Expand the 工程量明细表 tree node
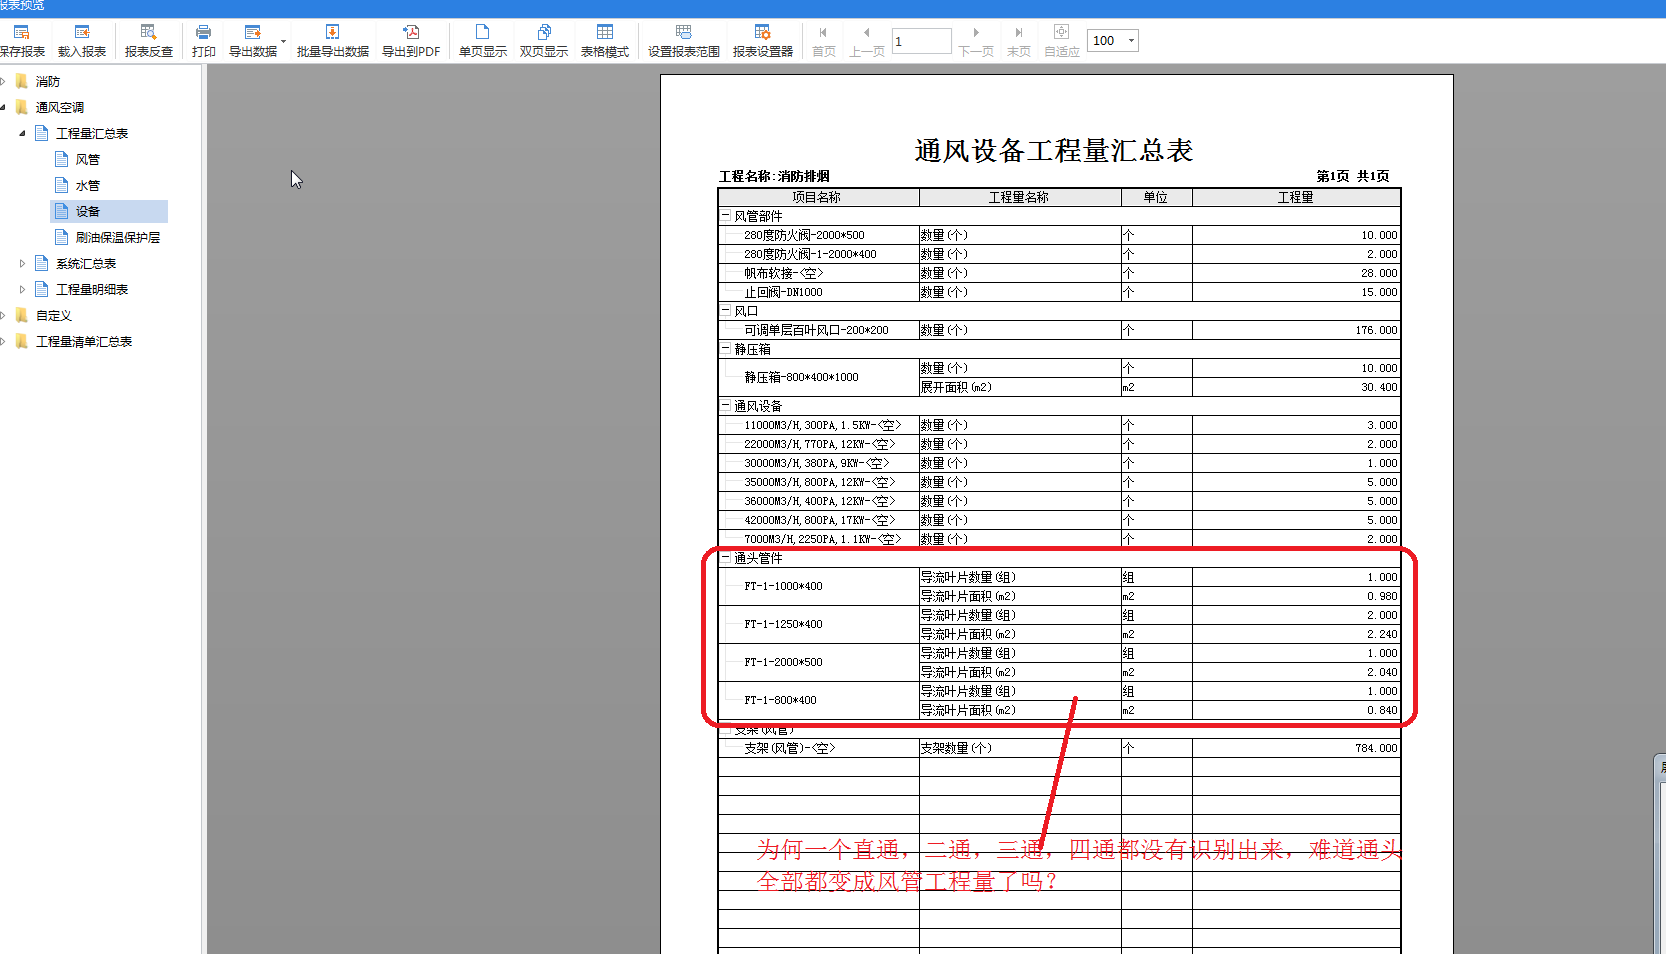The width and height of the screenshot is (1666, 954). (x=22, y=289)
